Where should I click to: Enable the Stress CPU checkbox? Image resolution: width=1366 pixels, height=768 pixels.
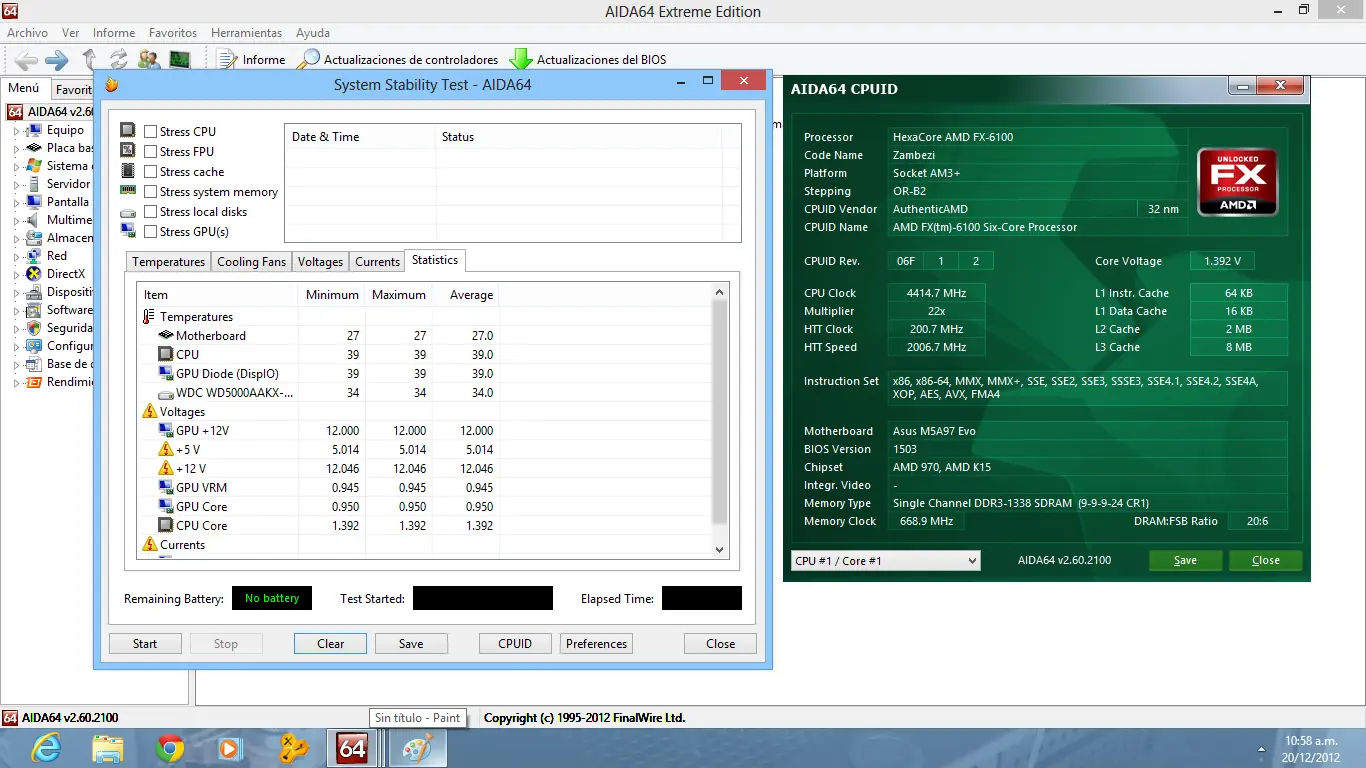tap(150, 132)
